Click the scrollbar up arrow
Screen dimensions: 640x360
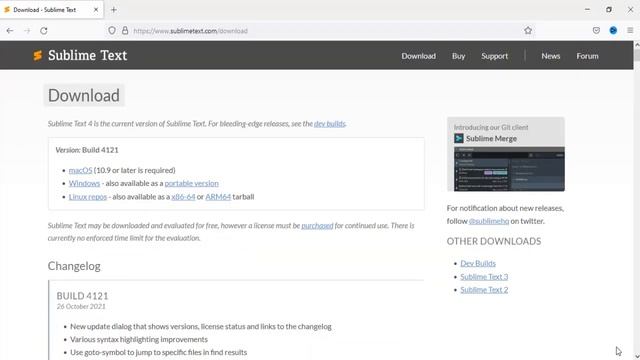637,44
